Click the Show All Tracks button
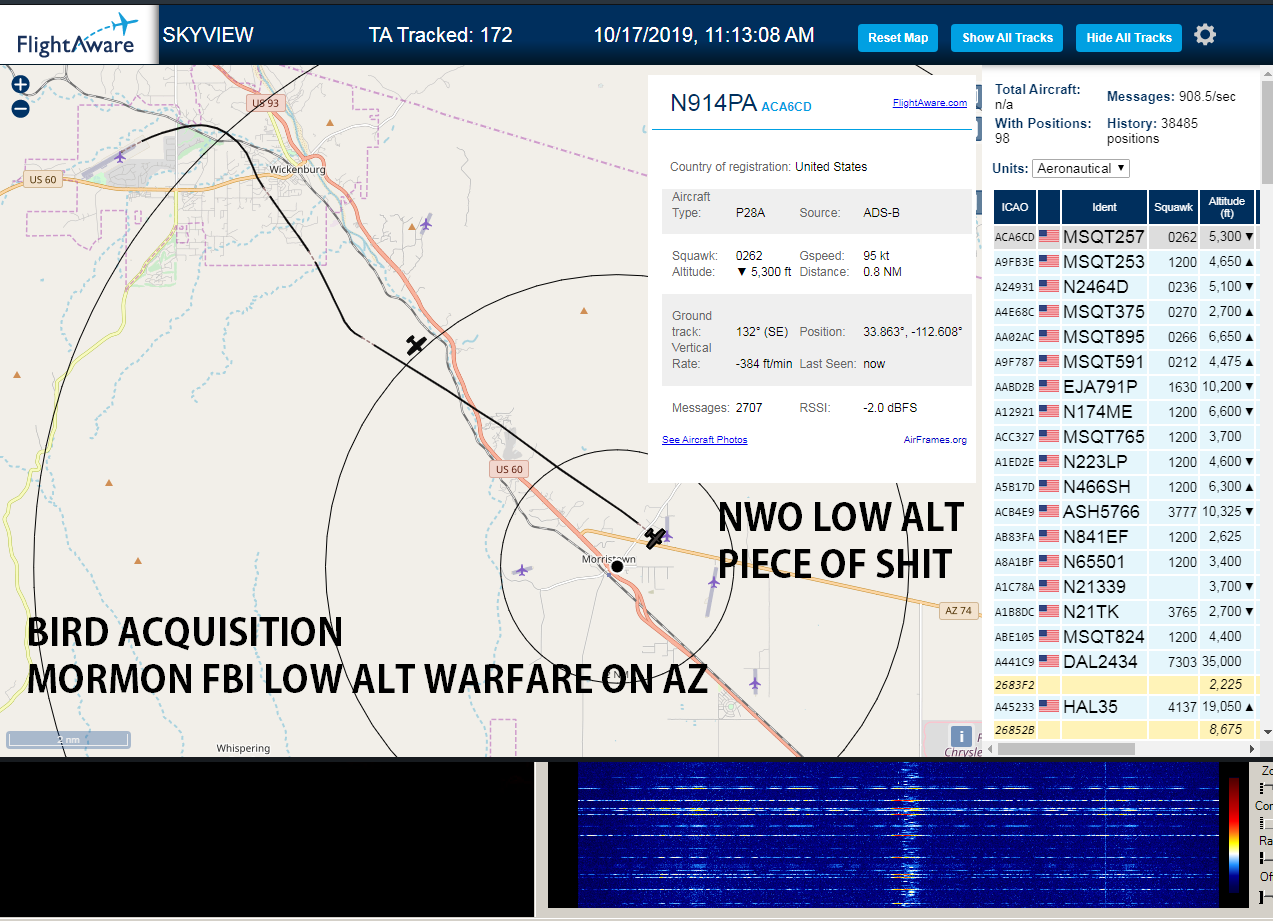The height and width of the screenshot is (921, 1273). click(x=1007, y=38)
